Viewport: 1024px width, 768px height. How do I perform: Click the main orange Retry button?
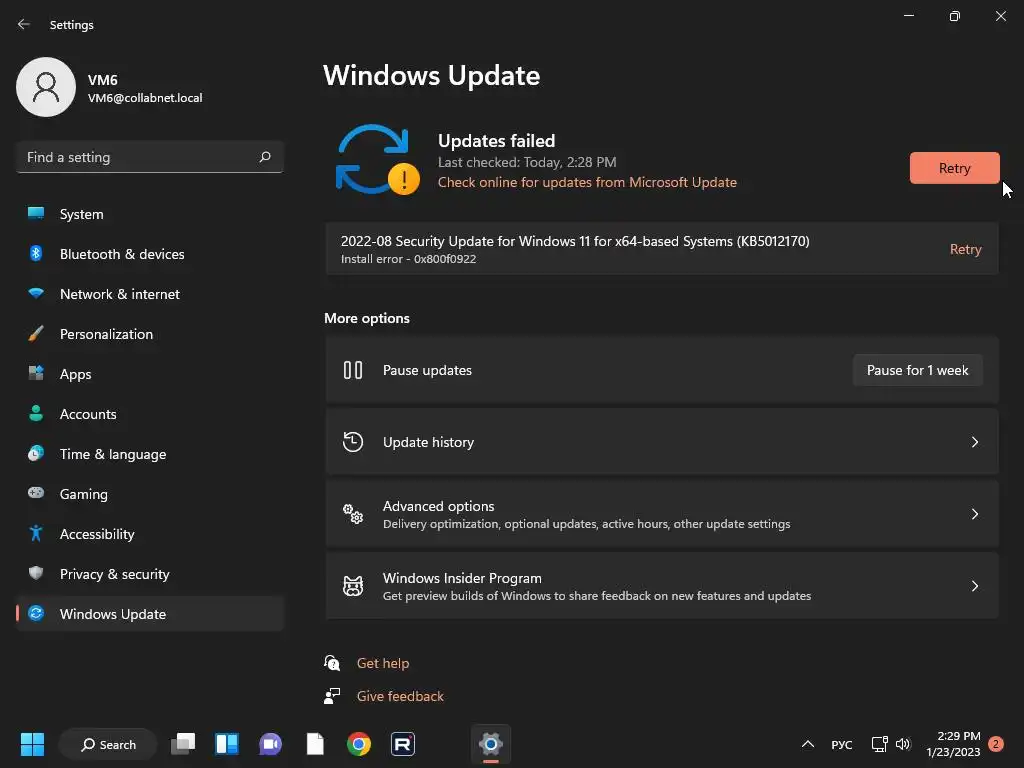click(x=954, y=168)
